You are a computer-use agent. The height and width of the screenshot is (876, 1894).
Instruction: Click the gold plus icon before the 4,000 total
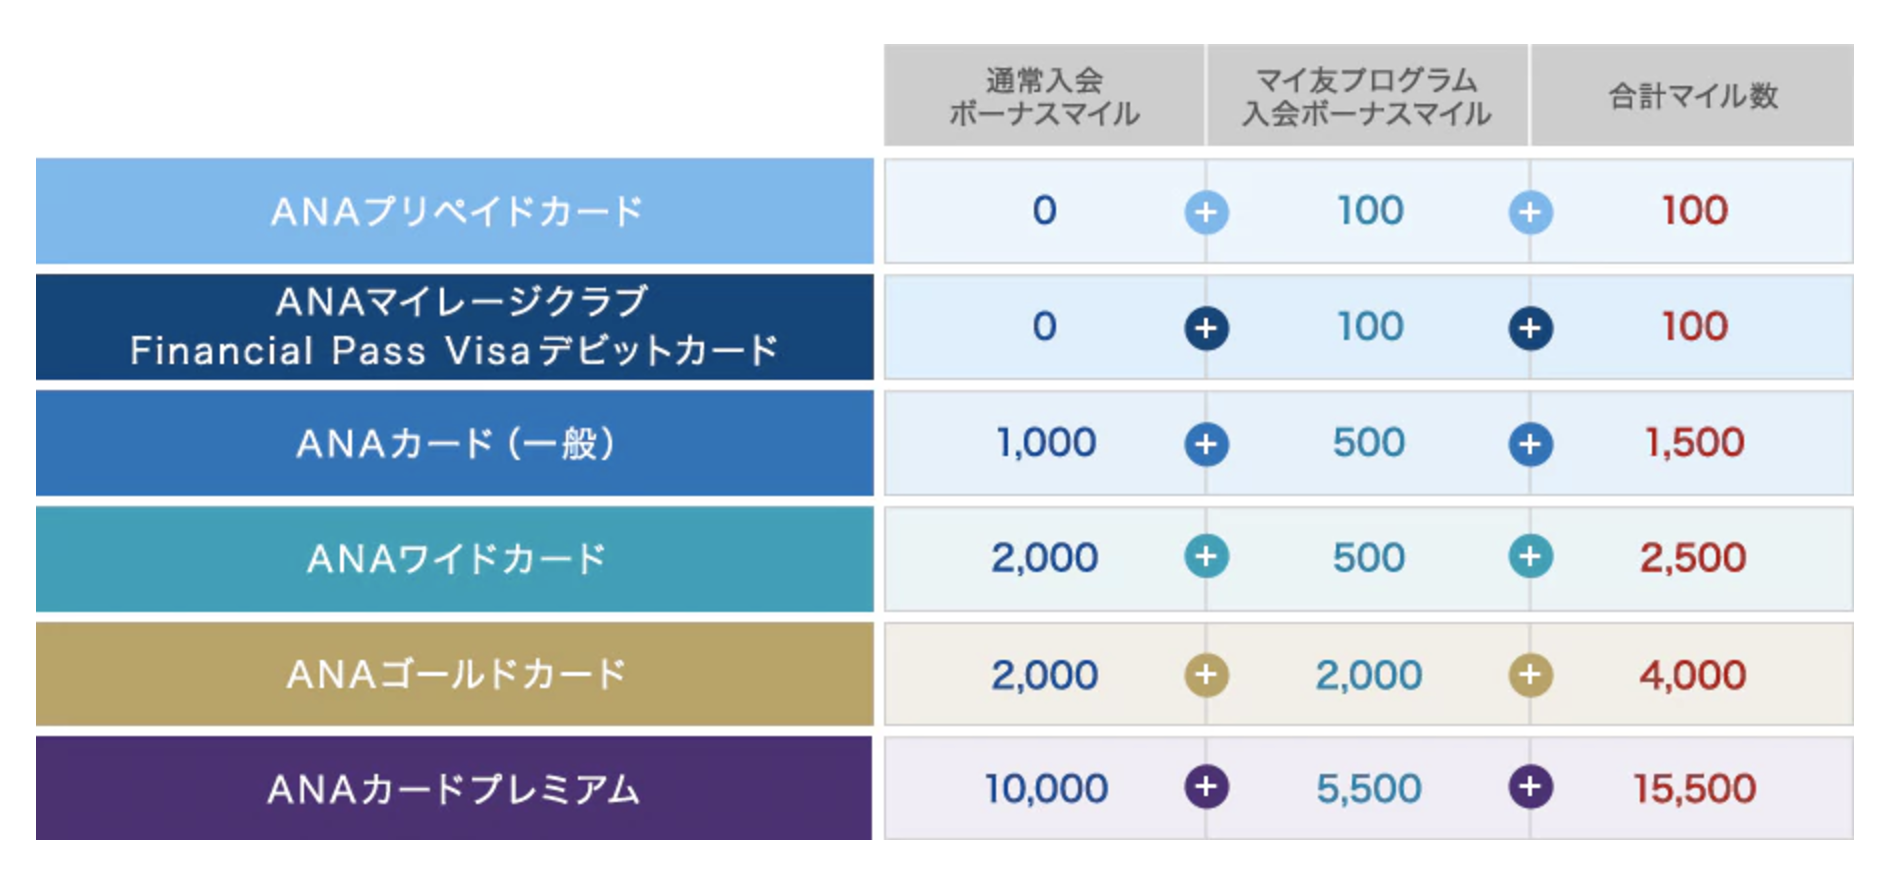[x=1530, y=675]
